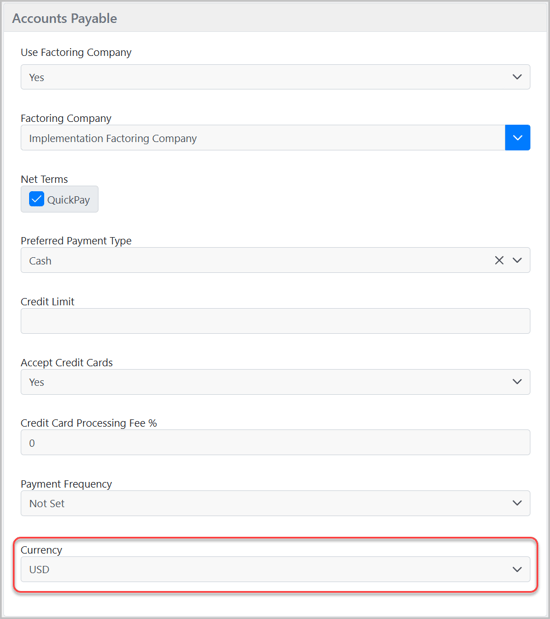Click the Currency field chevron icon

pyautogui.click(x=517, y=569)
